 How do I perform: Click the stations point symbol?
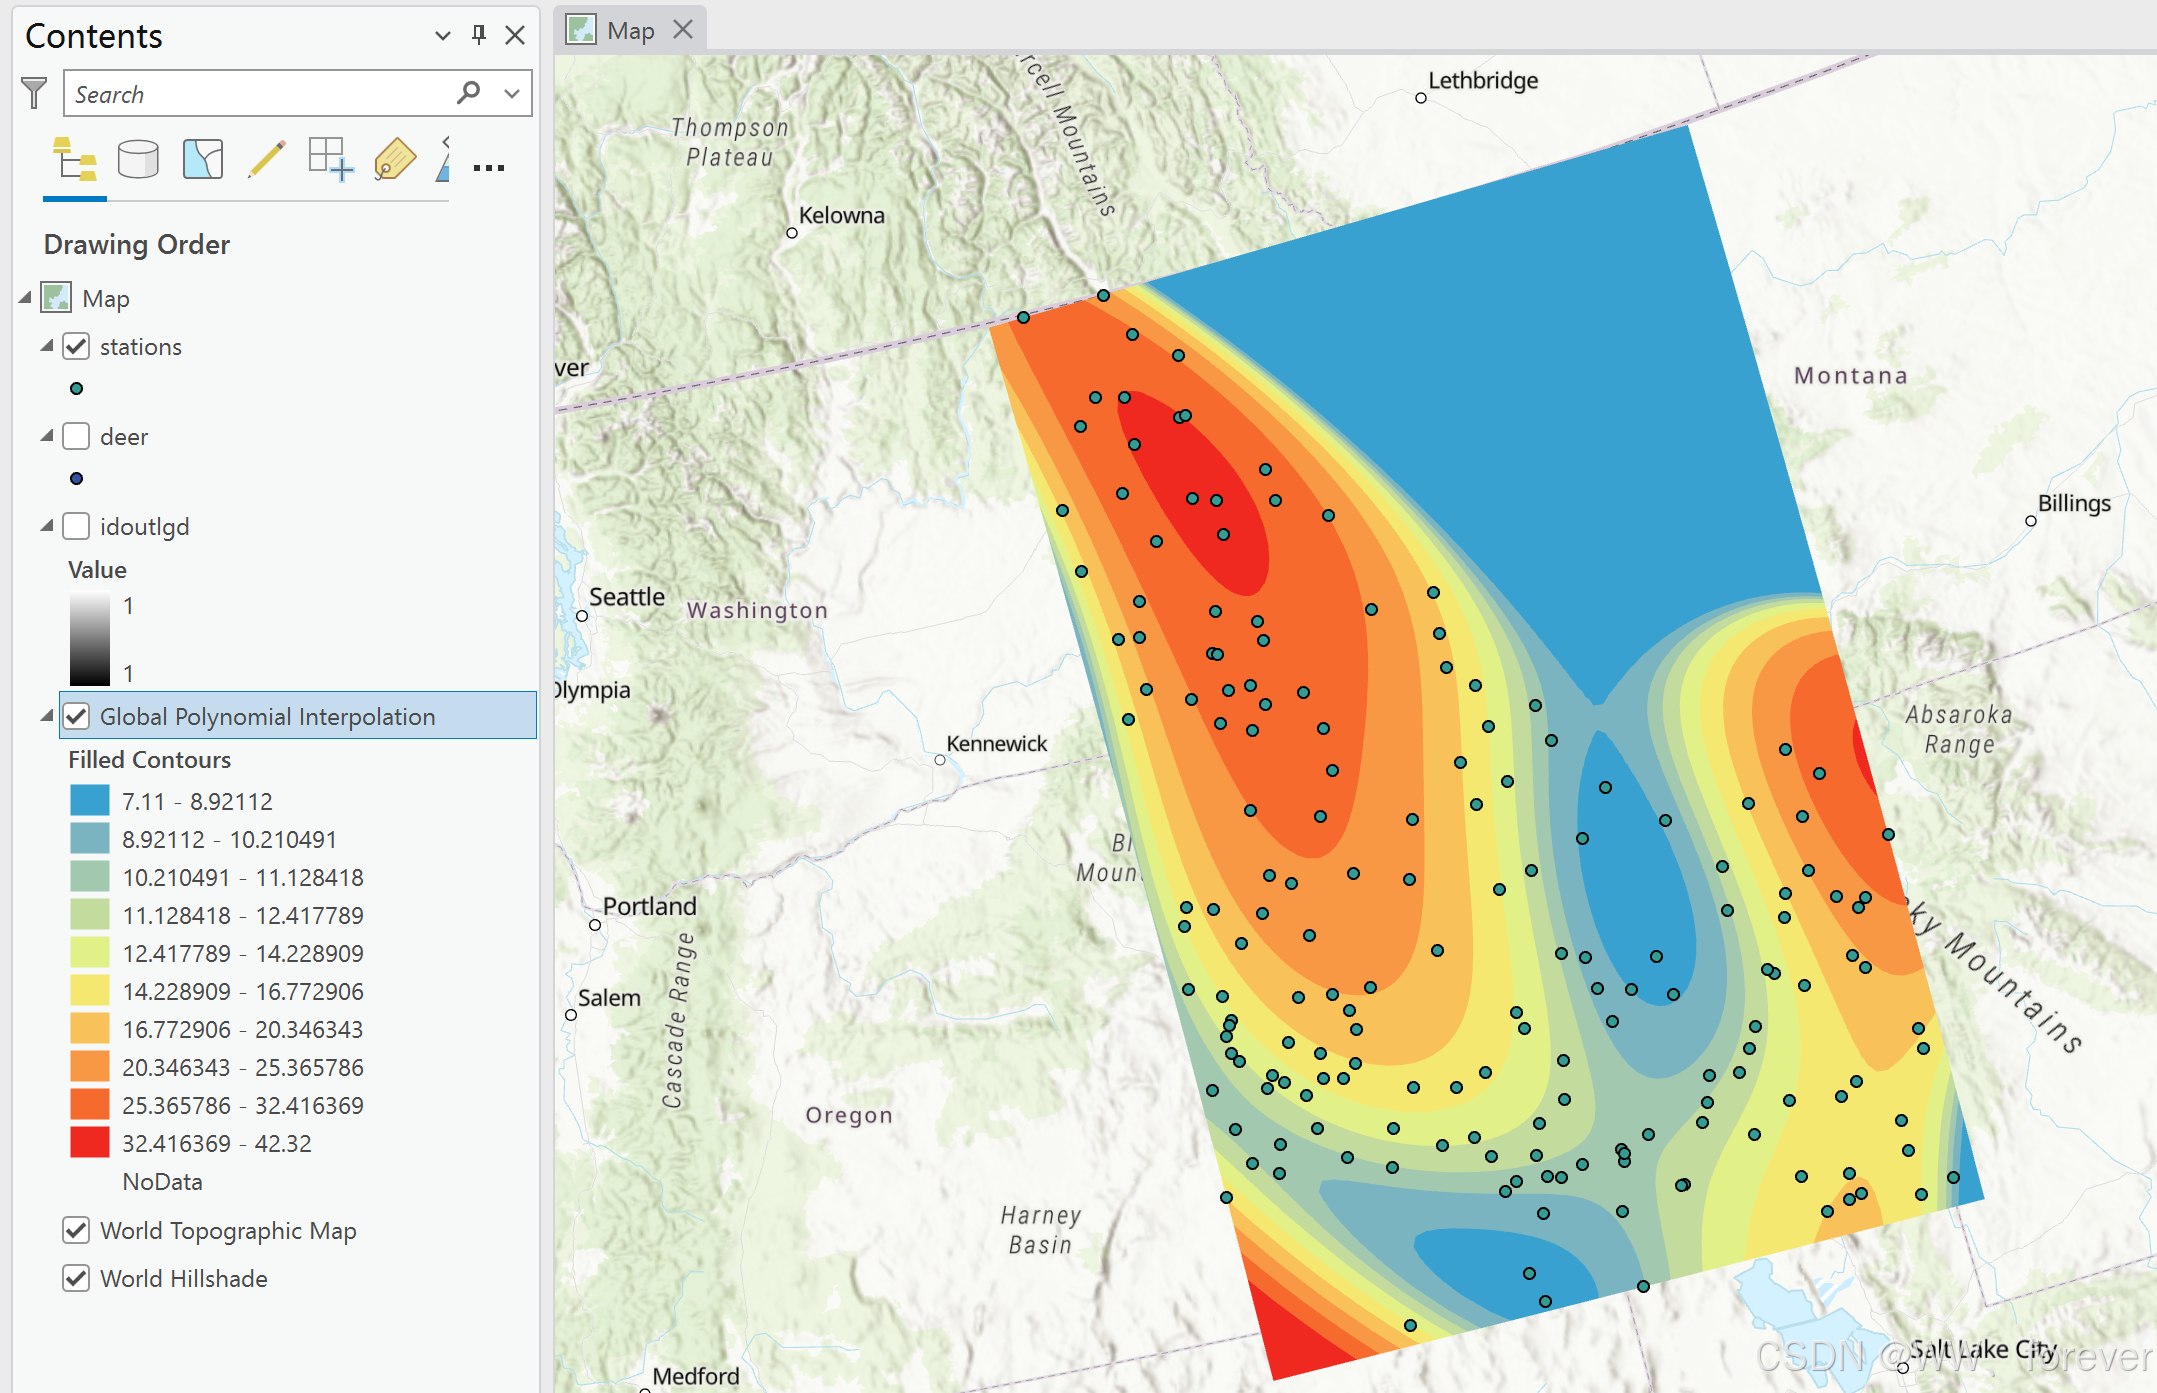coord(77,388)
